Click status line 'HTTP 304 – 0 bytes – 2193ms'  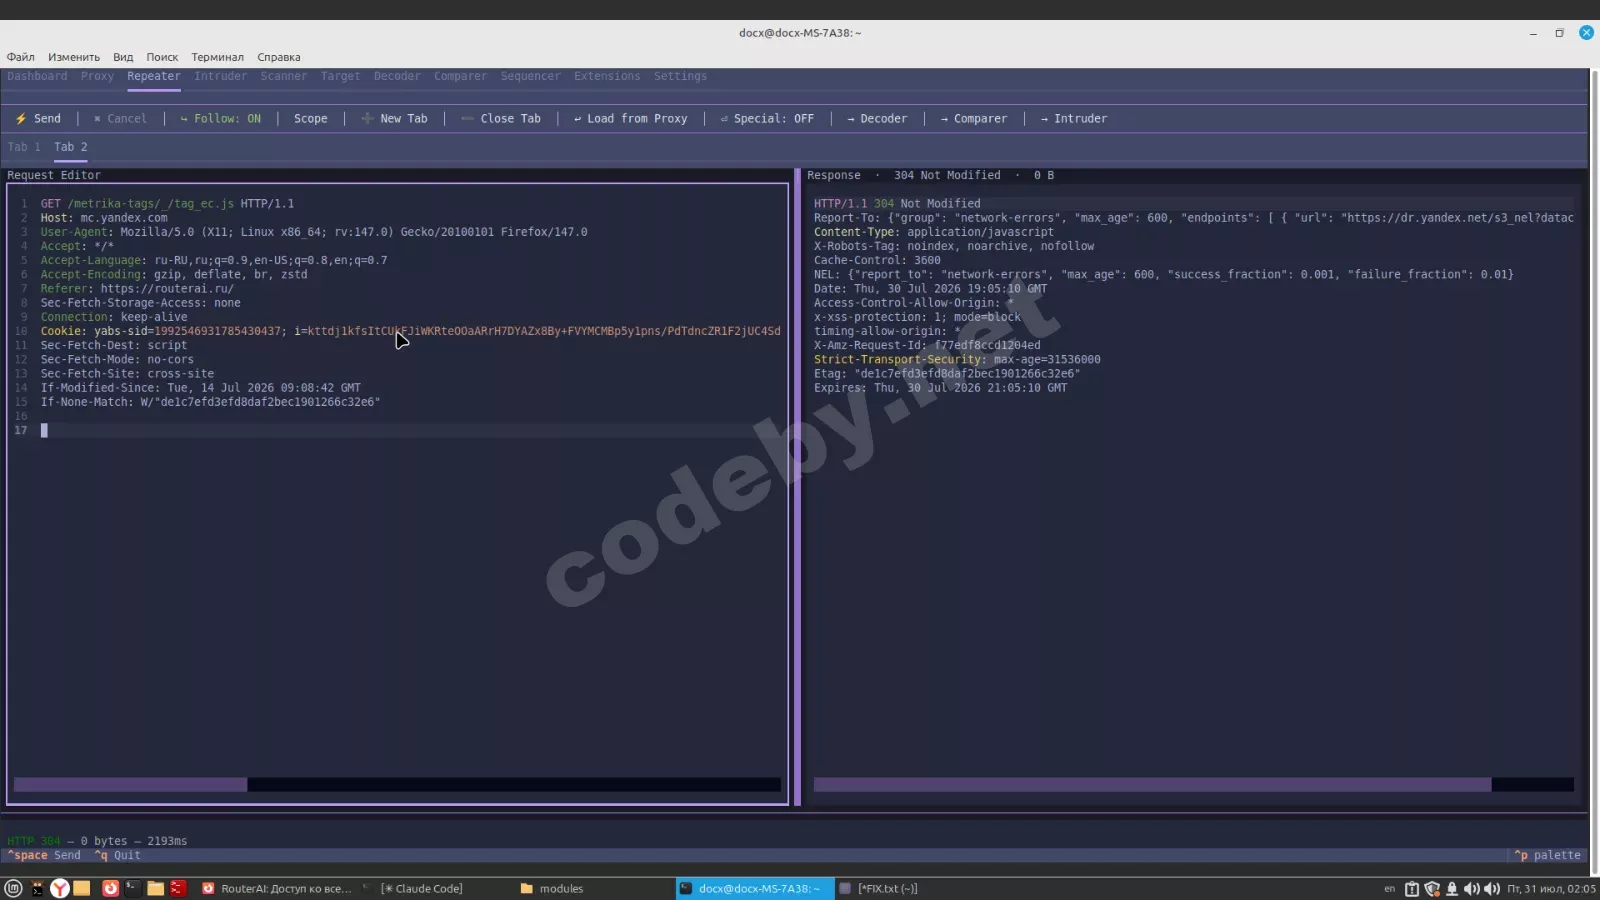point(97,841)
